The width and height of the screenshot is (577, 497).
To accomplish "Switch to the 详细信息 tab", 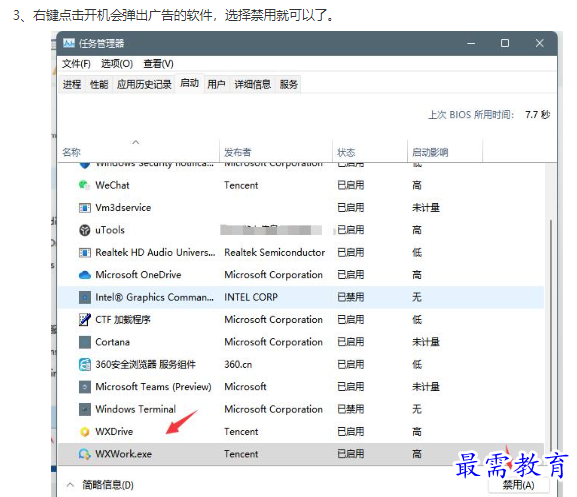I will [x=253, y=85].
